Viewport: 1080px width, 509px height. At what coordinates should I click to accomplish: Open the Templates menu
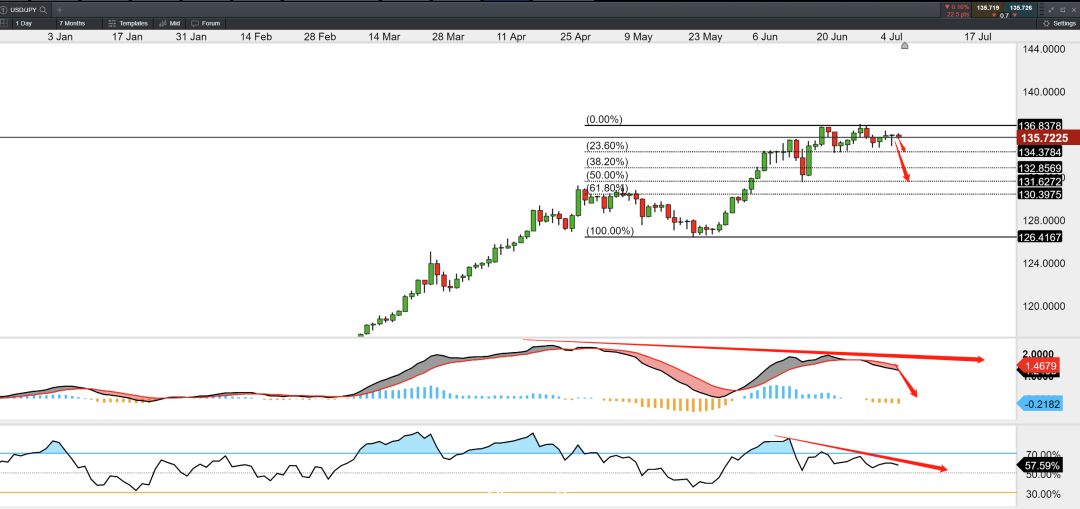[x=127, y=23]
